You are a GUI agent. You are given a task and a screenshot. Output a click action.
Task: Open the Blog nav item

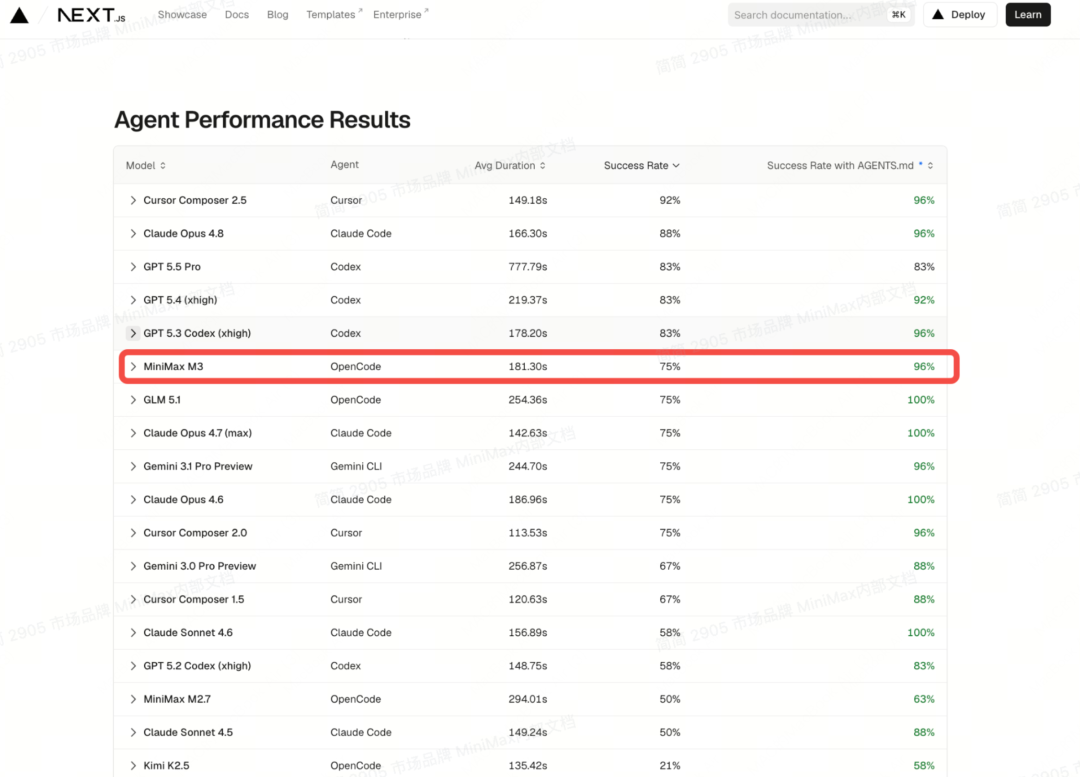tap(278, 14)
